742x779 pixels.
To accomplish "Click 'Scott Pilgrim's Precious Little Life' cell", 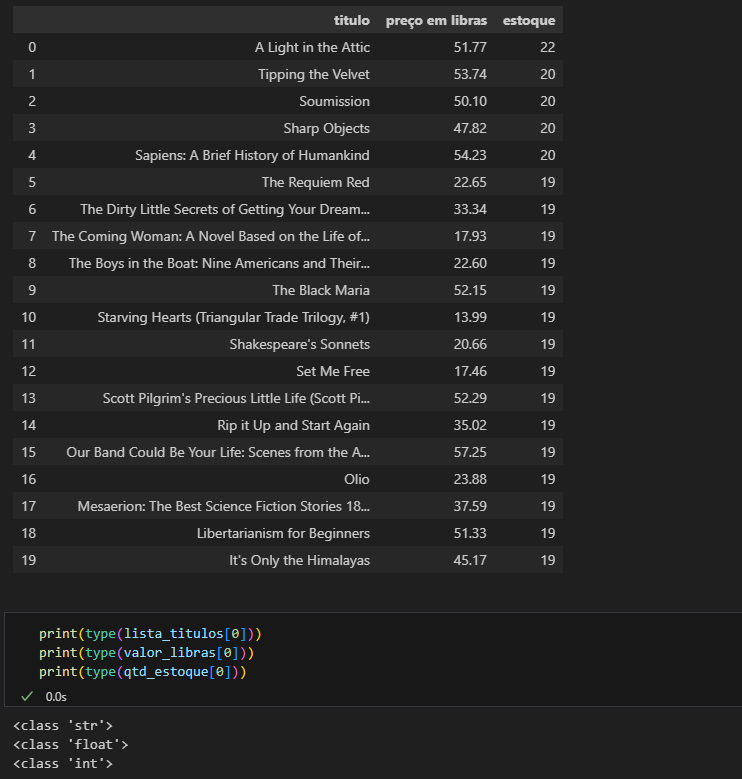I will [x=236, y=398].
